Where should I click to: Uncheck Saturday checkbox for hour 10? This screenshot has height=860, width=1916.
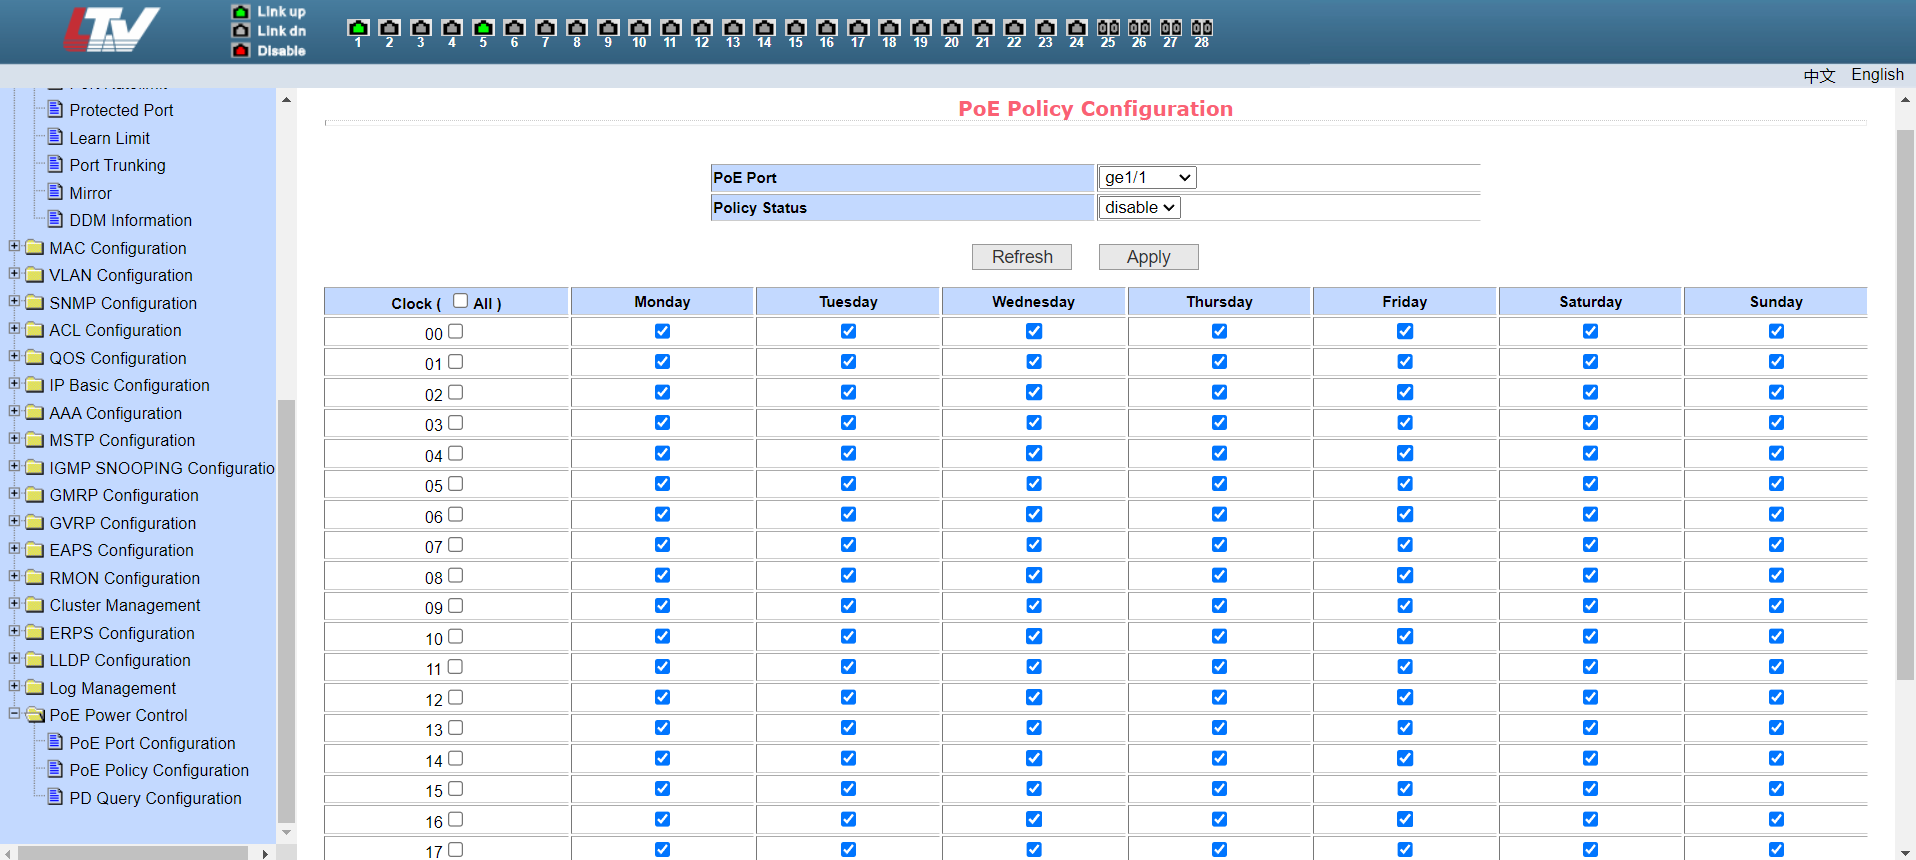pos(1590,636)
